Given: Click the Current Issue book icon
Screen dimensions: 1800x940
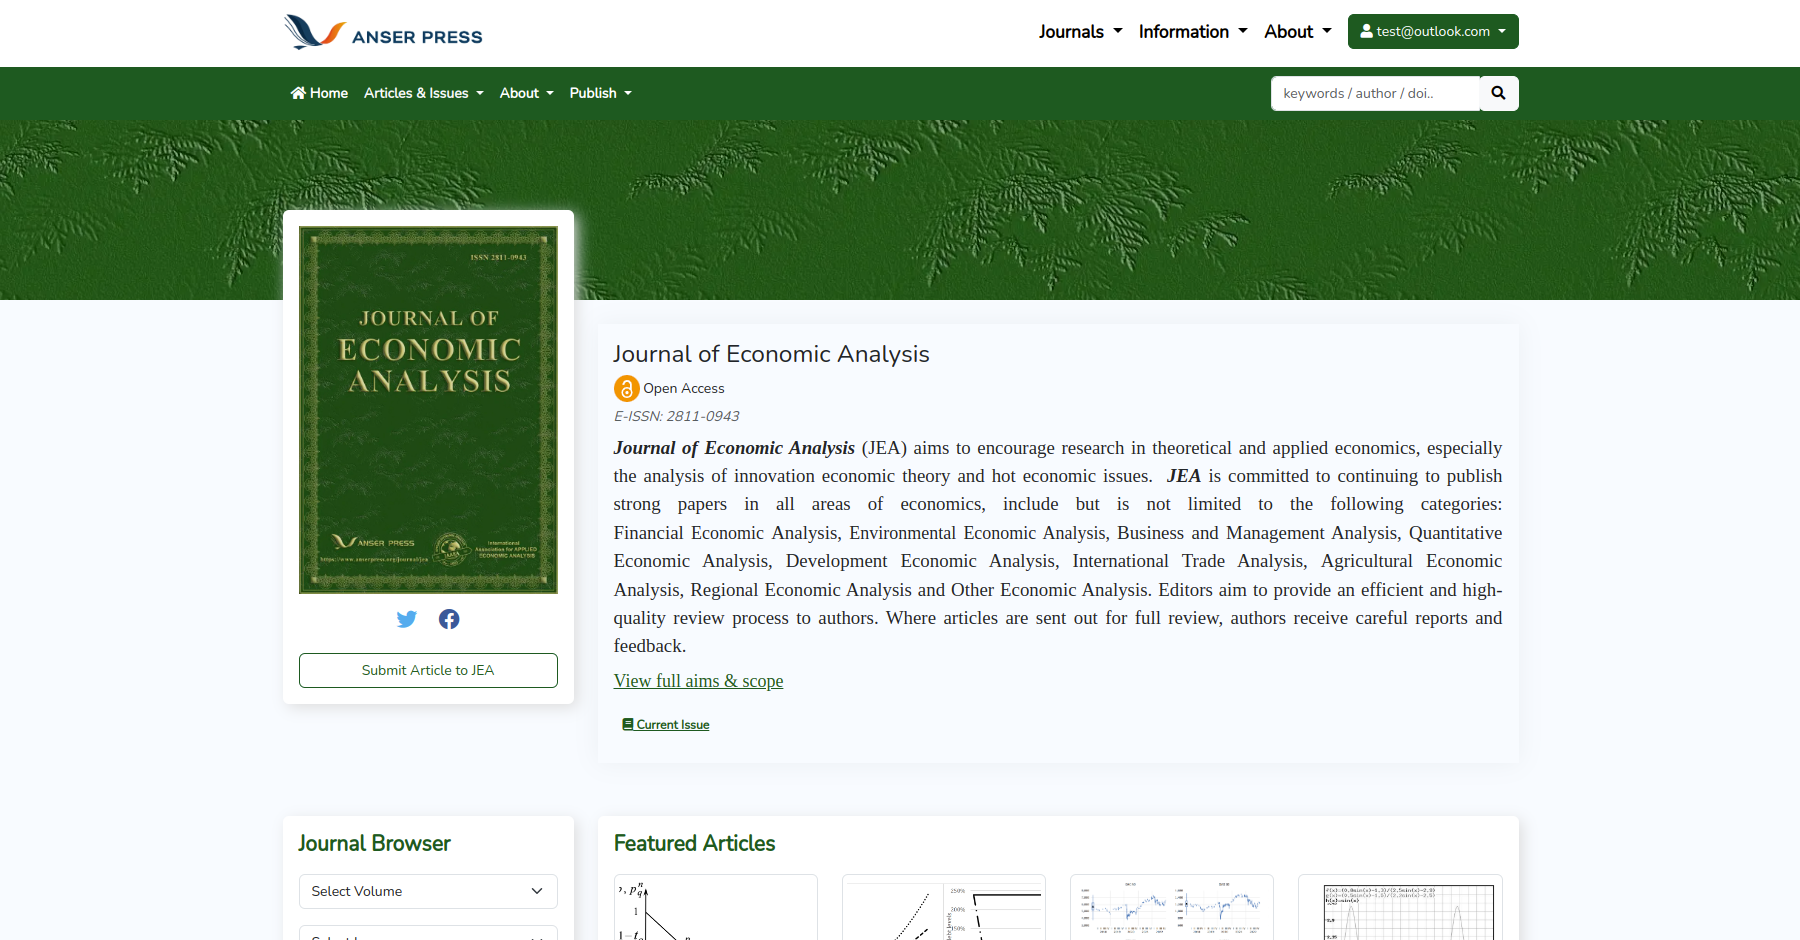Looking at the screenshot, I should [627, 723].
